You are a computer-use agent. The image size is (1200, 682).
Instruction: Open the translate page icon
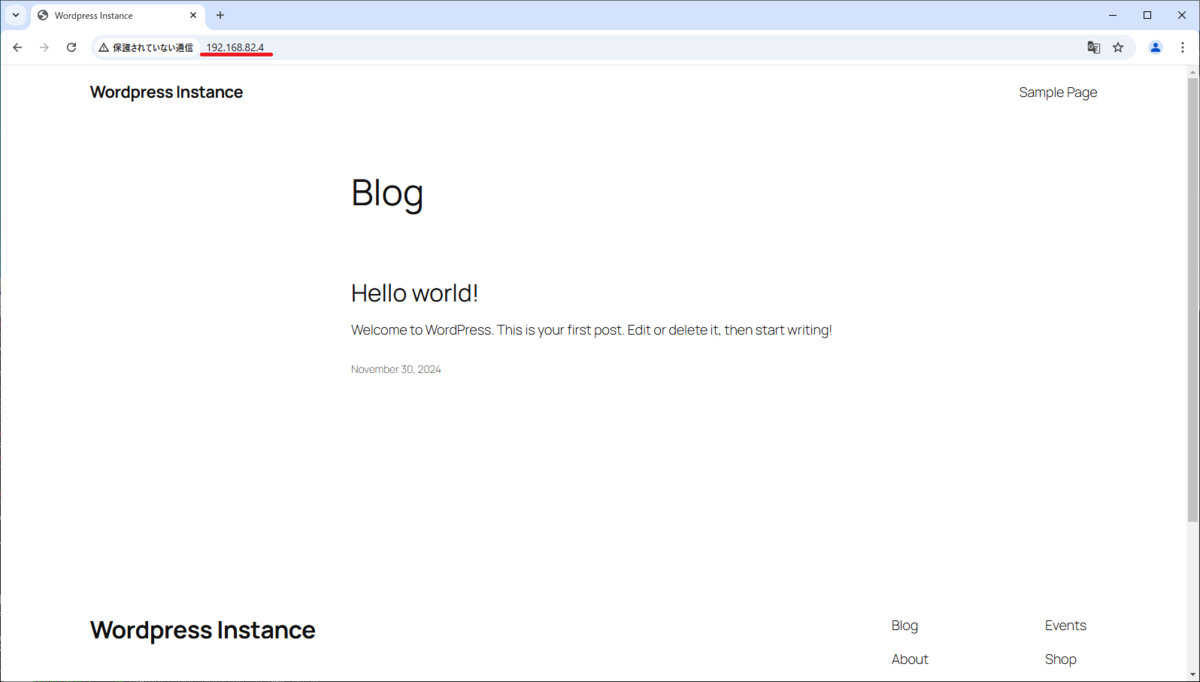[1094, 47]
